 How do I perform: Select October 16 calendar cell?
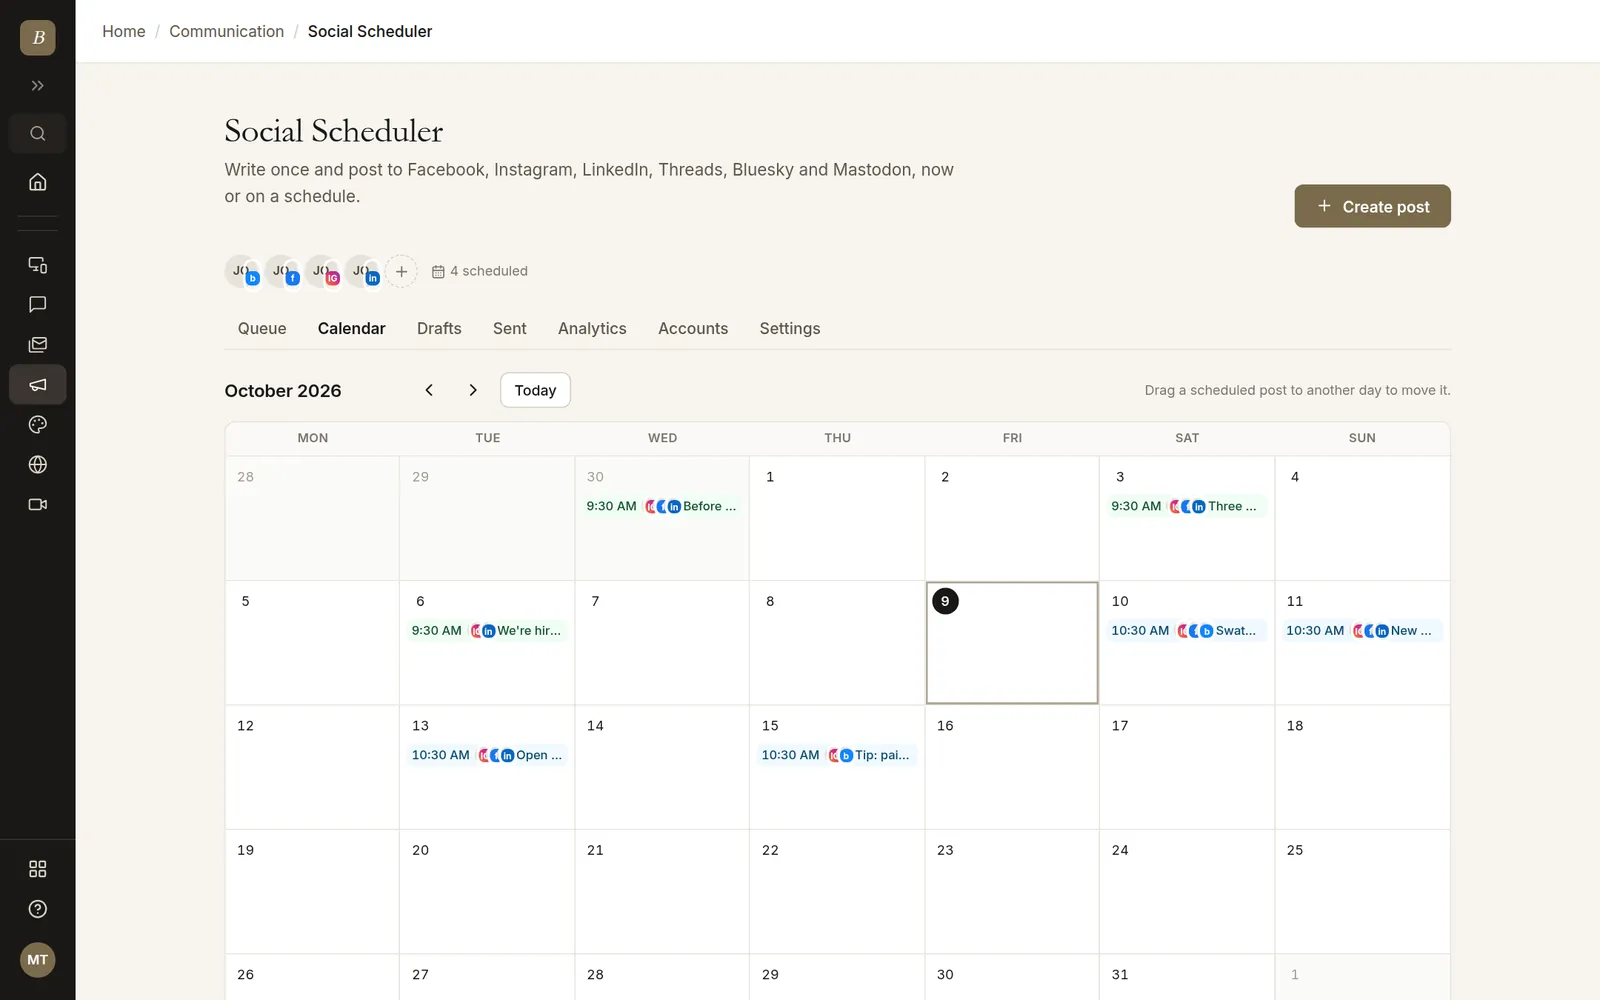(1012, 767)
